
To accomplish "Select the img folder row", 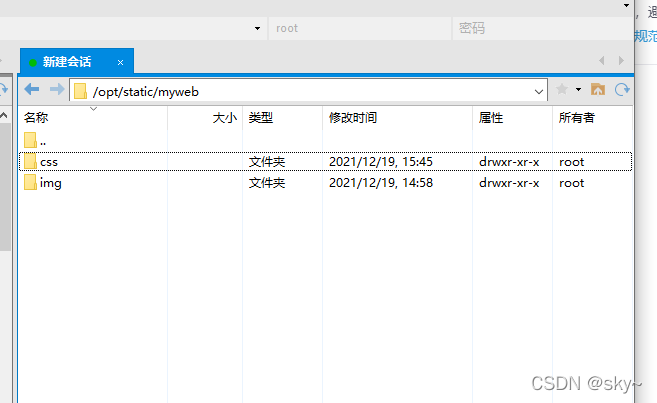I will (326, 183).
